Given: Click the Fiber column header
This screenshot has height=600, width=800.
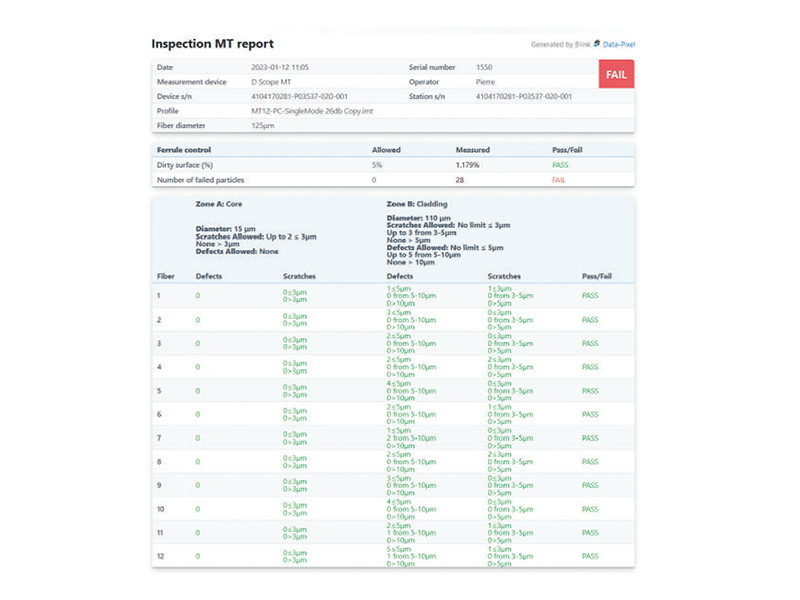Looking at the screenshot, I should click(x=166, y=274).
